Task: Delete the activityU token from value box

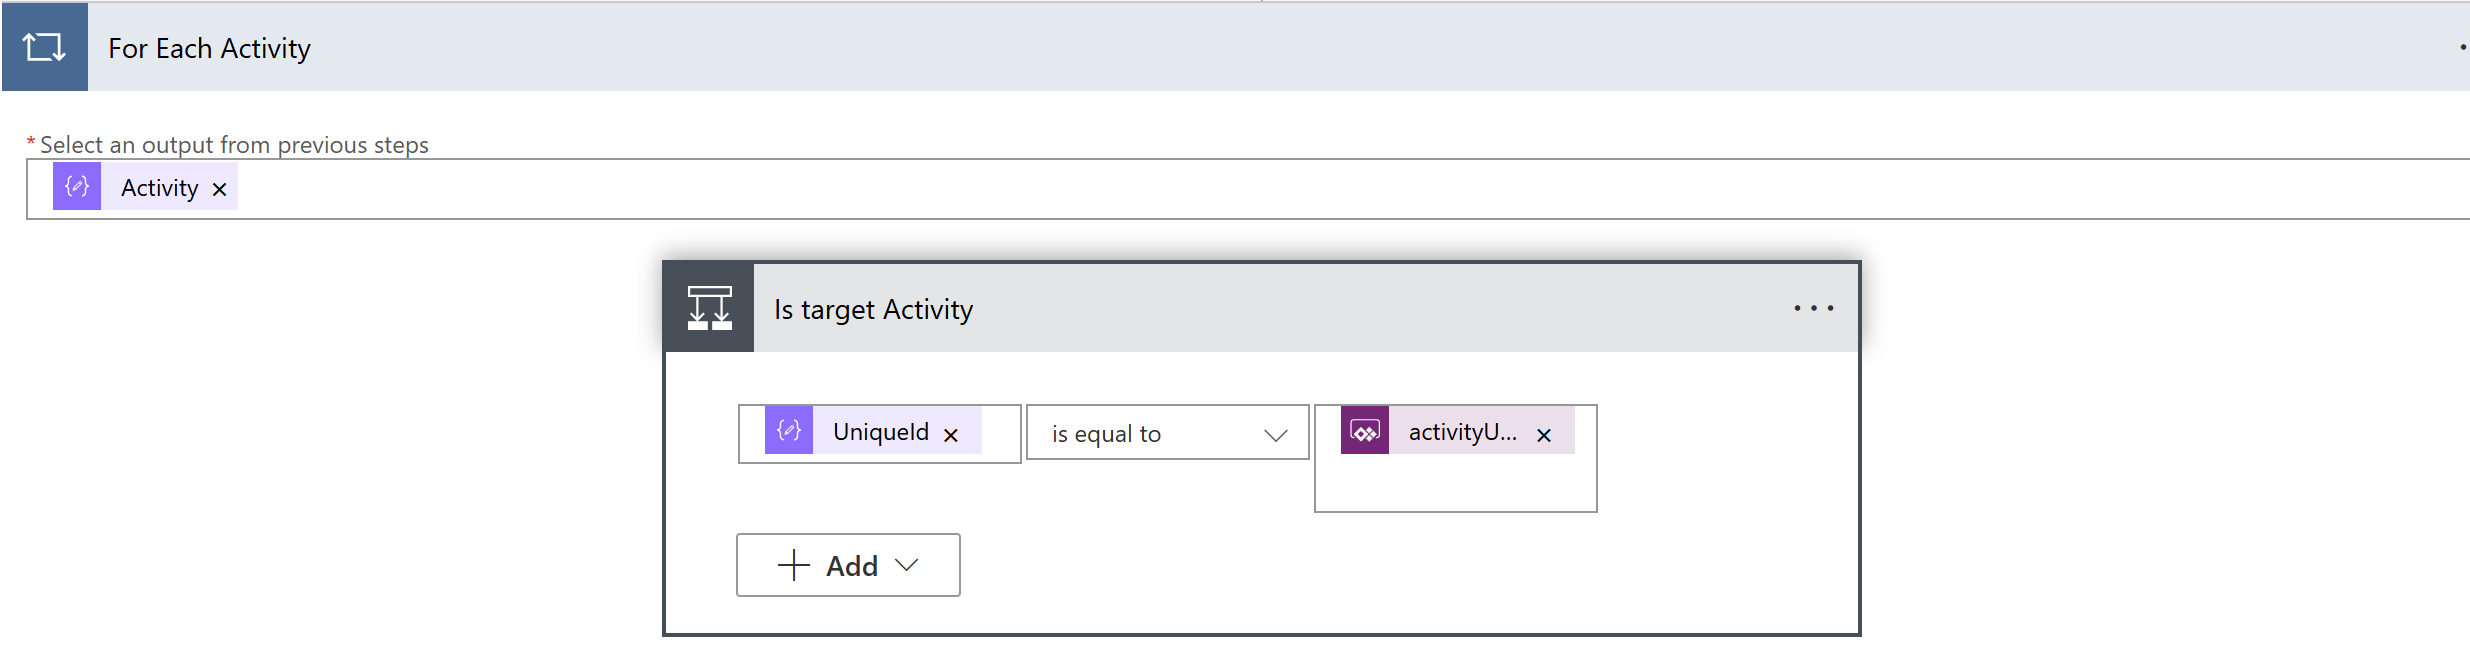Action: point(1544,435)
